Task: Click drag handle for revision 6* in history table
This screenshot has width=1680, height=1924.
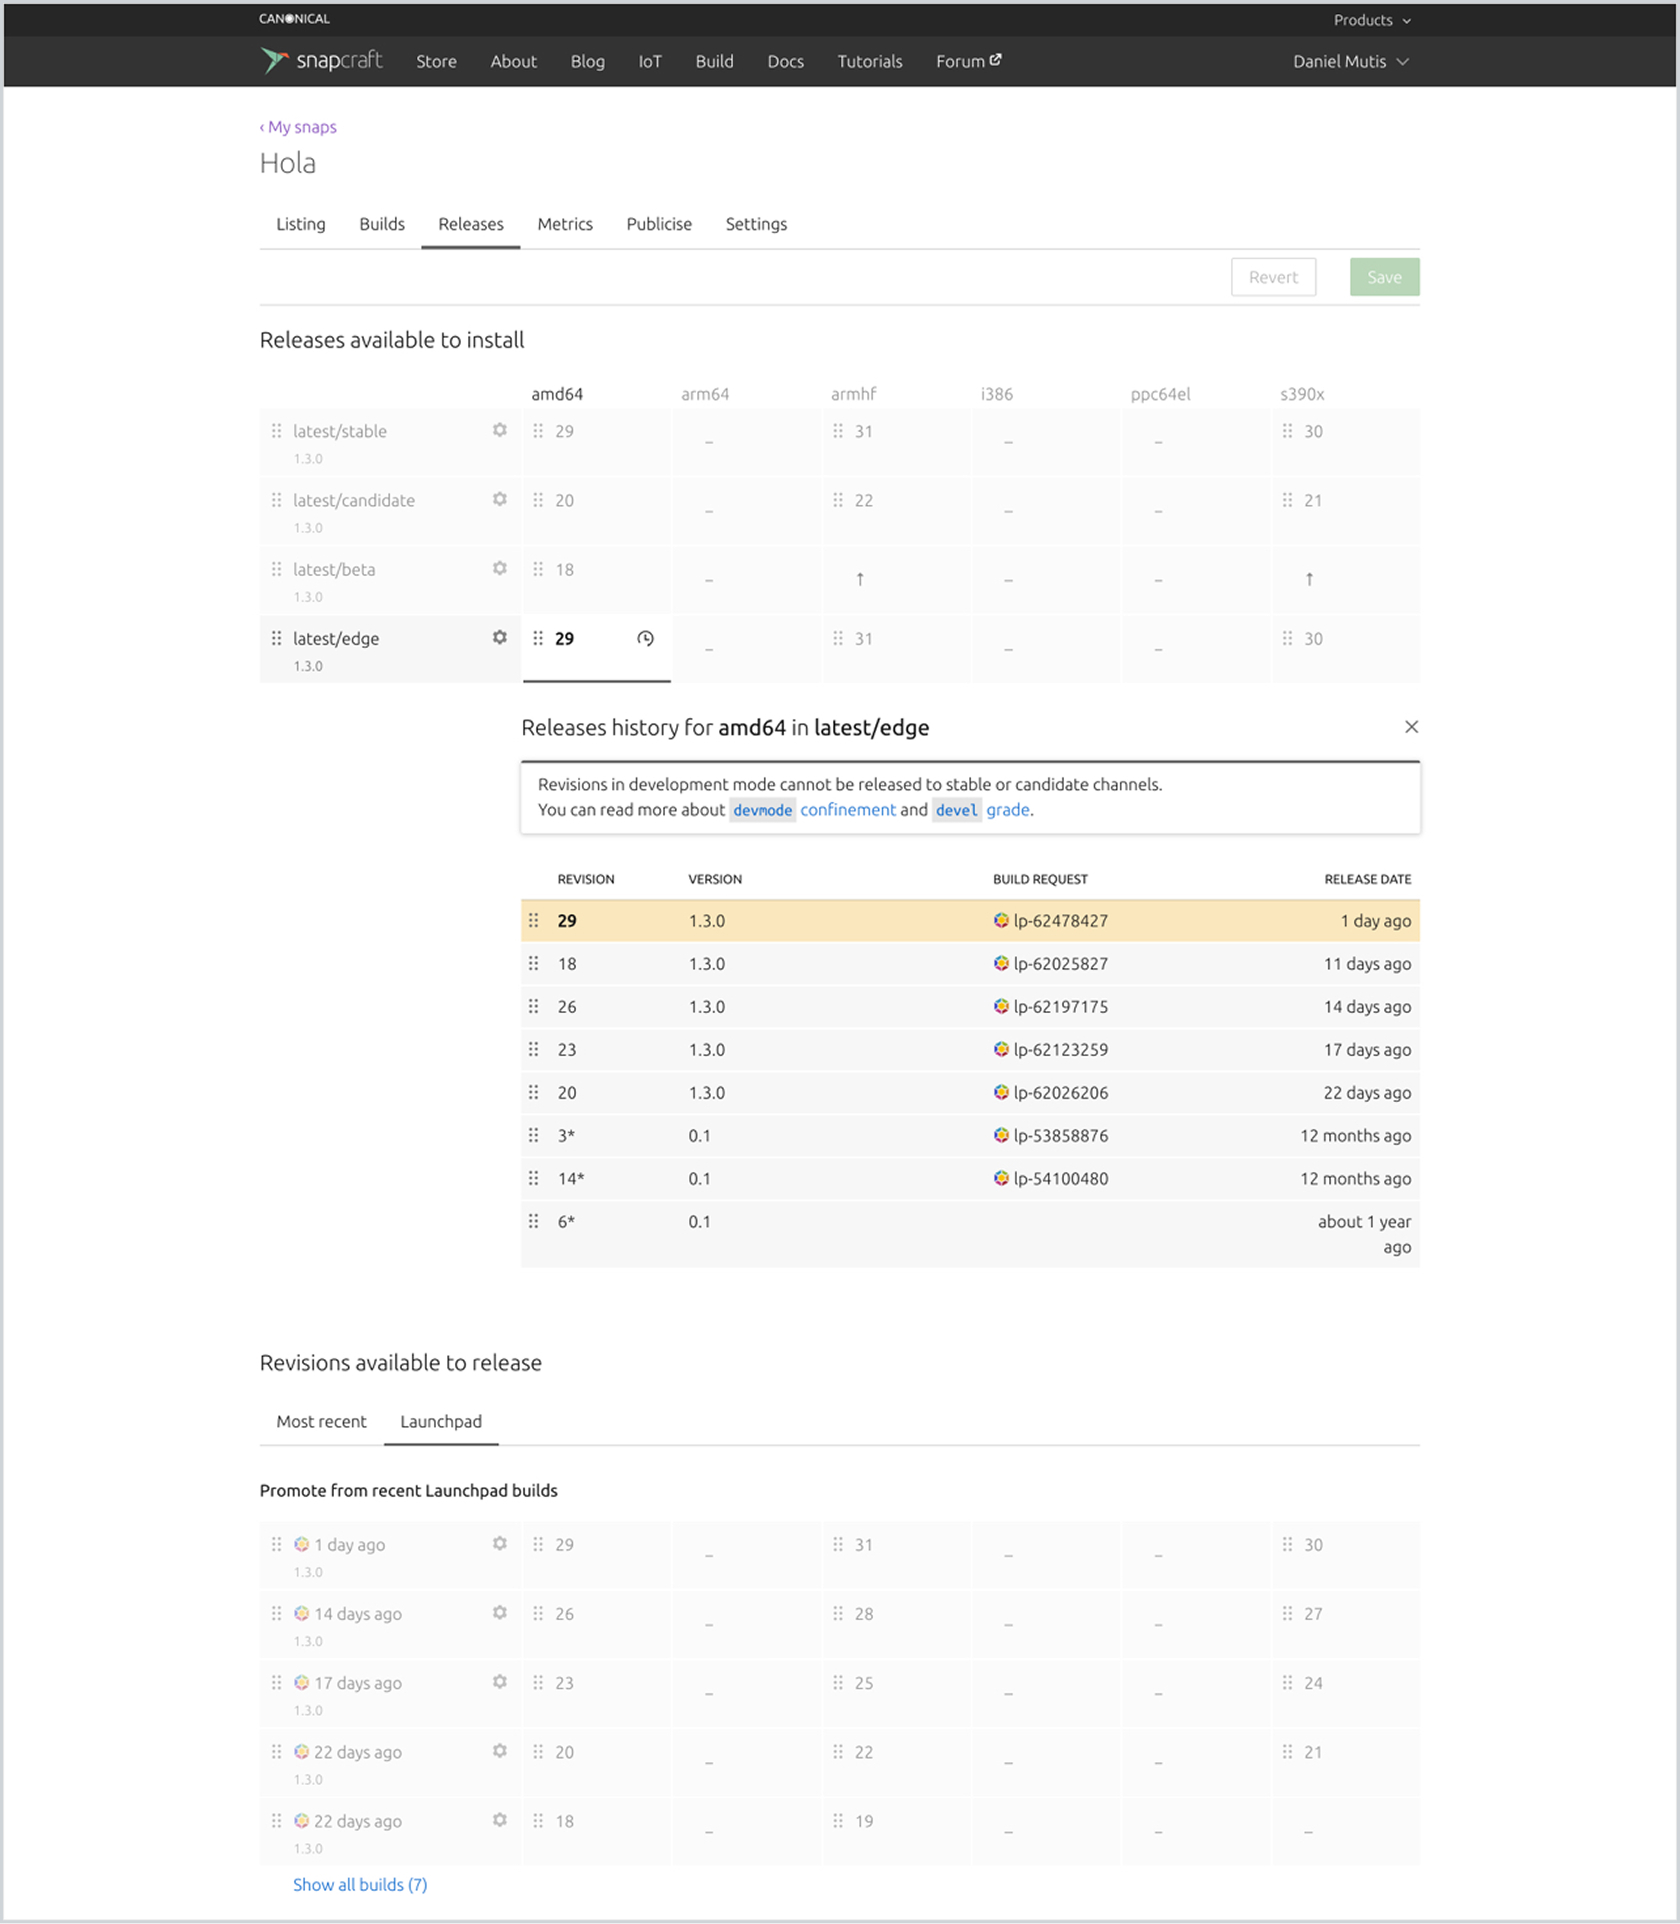Action: coord(534,1221)
